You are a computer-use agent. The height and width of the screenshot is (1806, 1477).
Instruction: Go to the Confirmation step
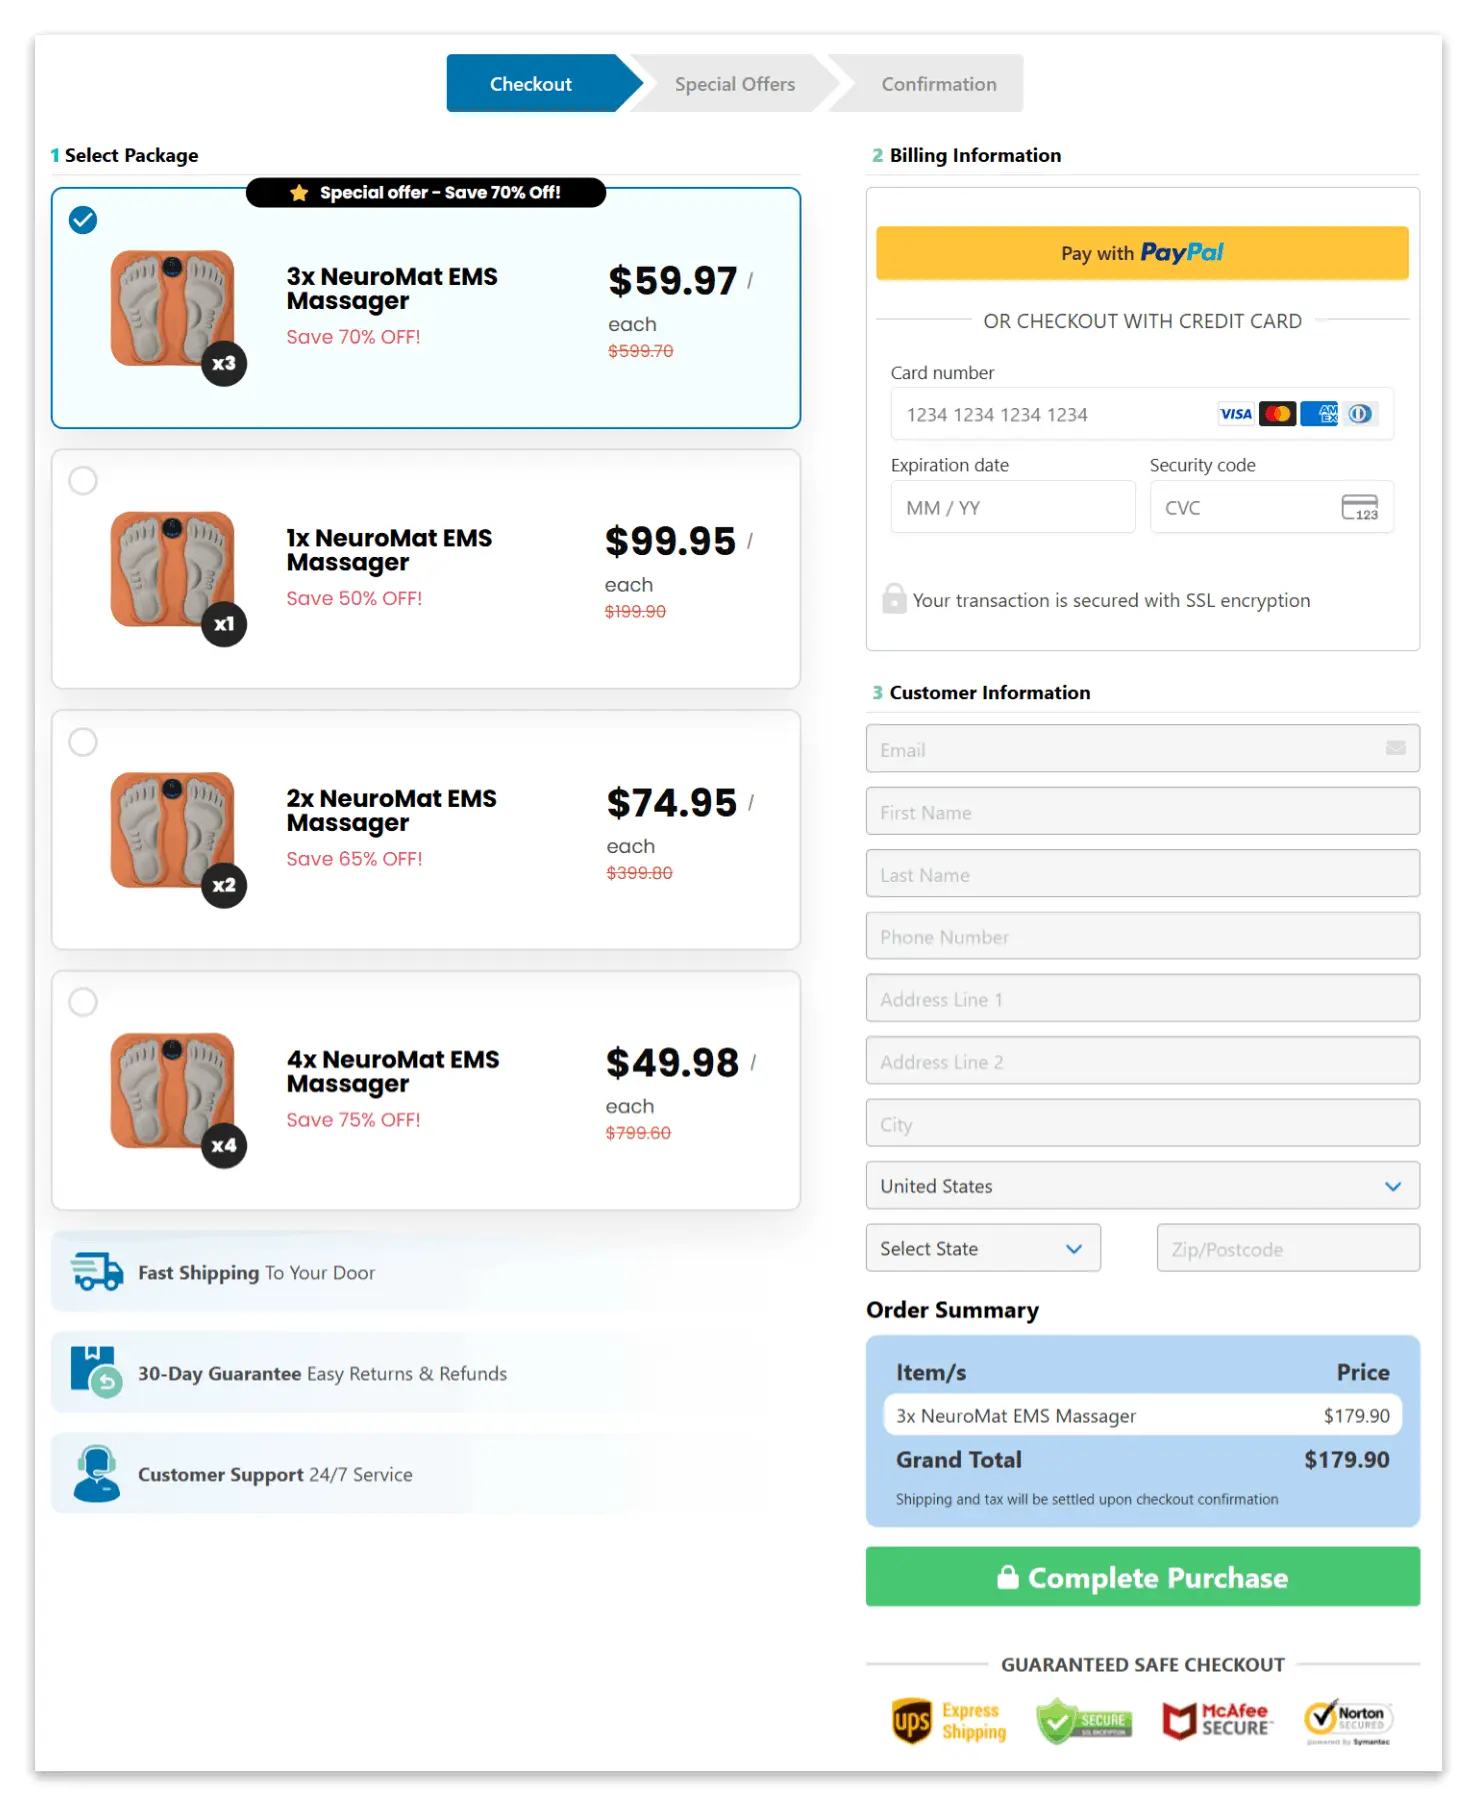point(938,83)
